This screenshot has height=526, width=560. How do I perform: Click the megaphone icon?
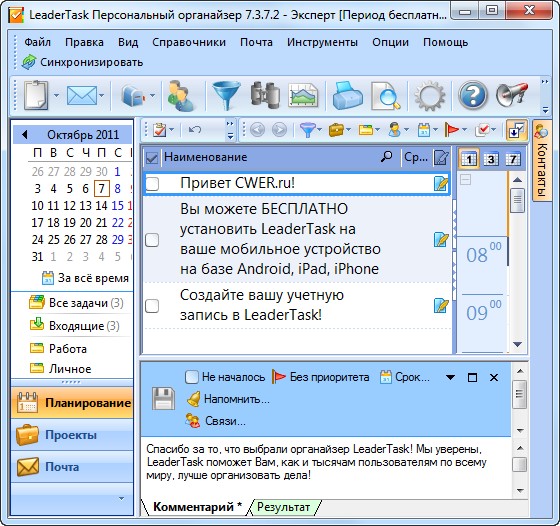point(511,95)
